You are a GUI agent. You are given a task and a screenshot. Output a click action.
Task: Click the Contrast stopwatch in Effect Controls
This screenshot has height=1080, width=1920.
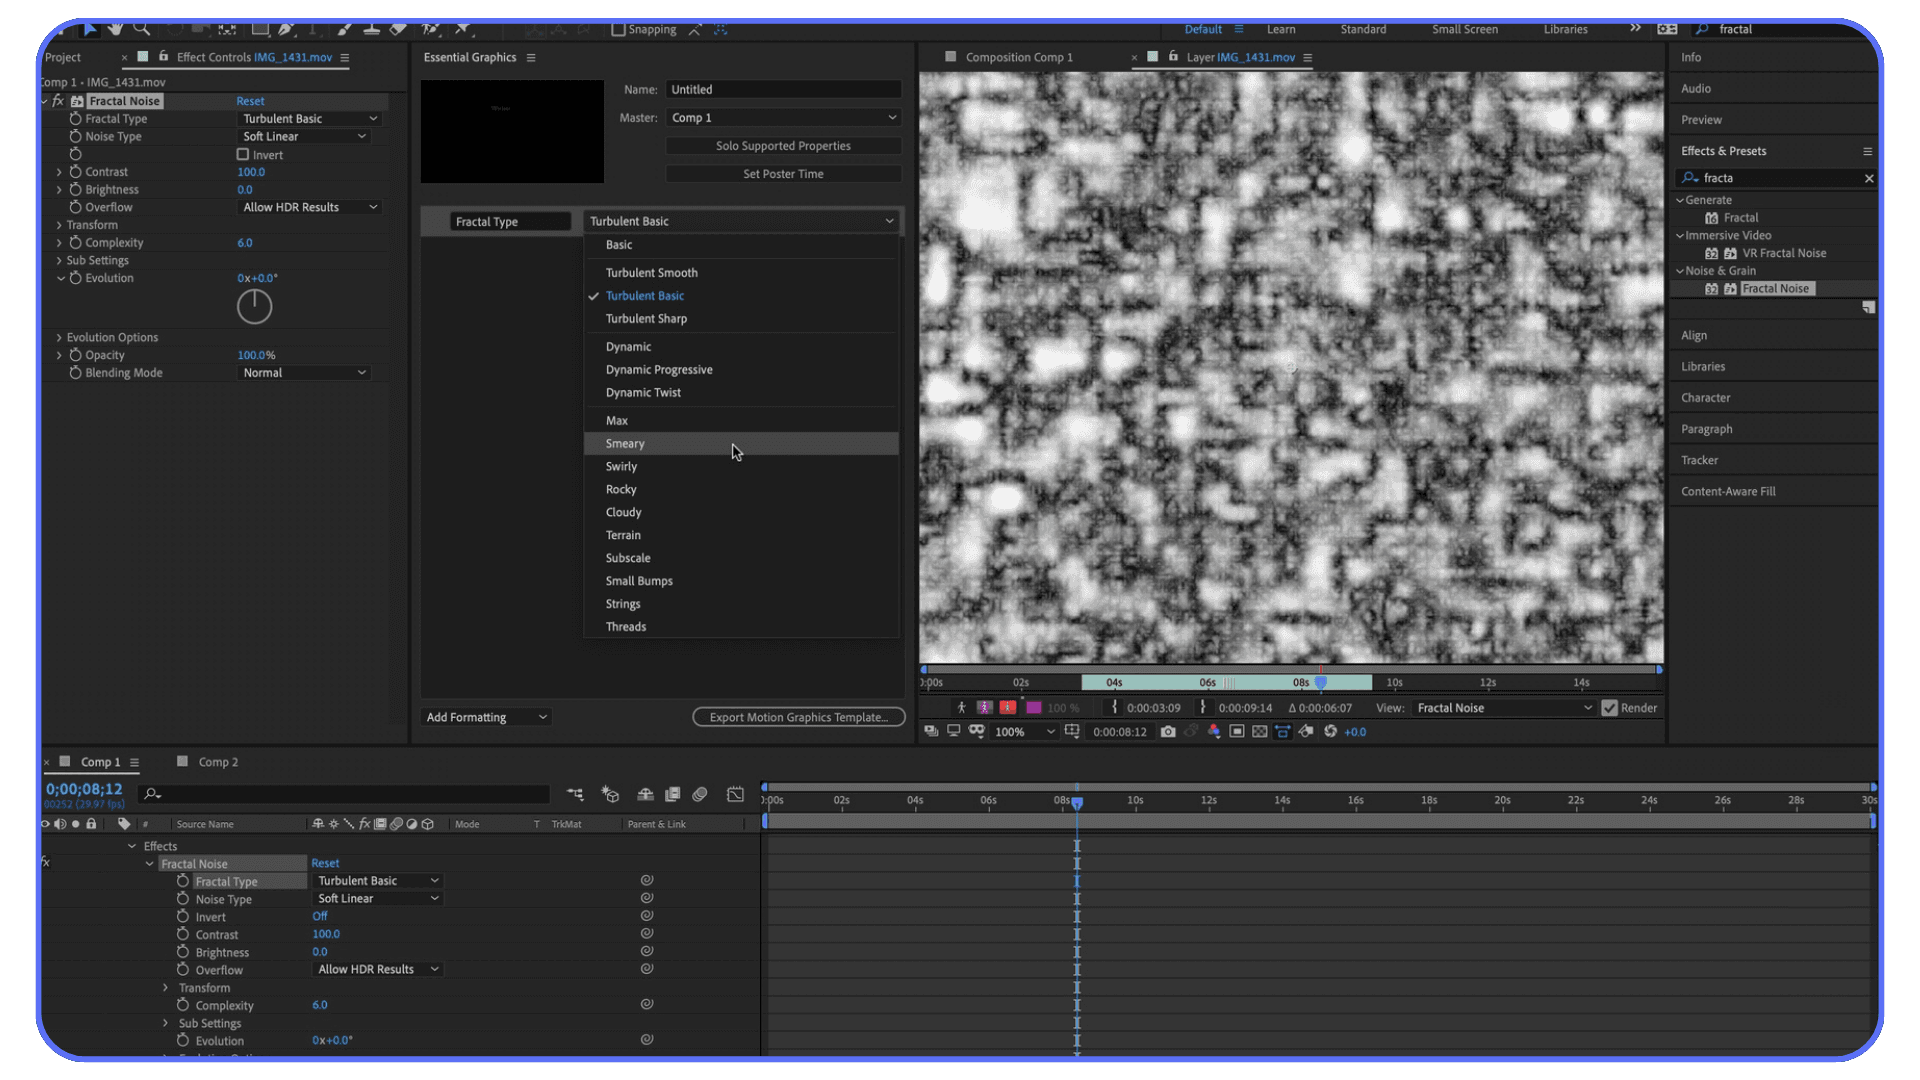75,172
